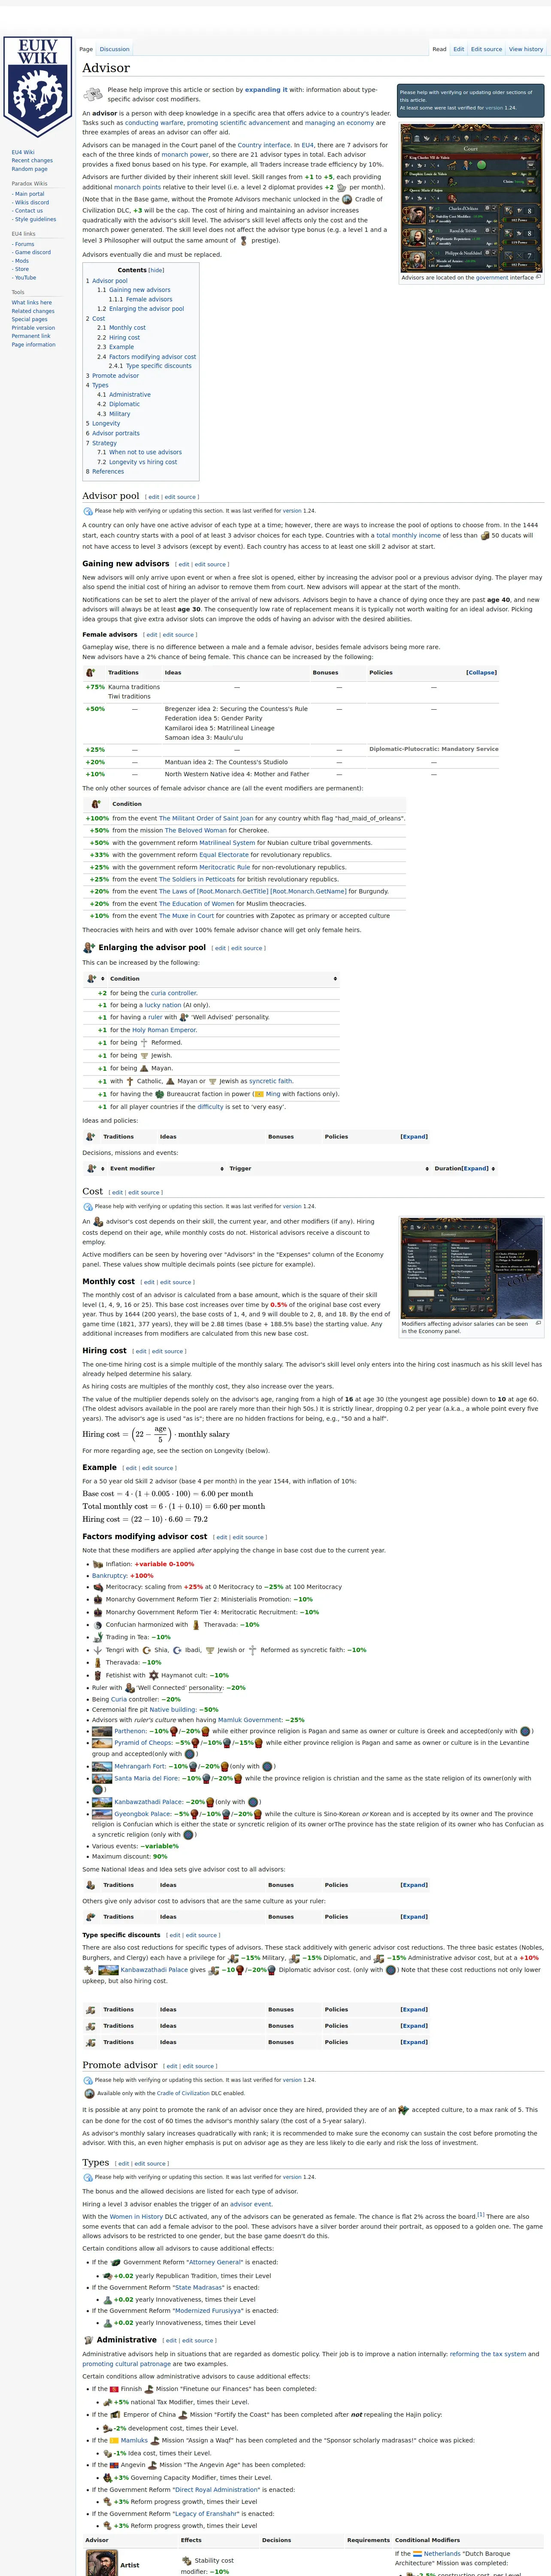This screenshot has height=2576, width=551.
Task: Click the Parthenon monument thumbnail icon
Action: pos(102,1730)
